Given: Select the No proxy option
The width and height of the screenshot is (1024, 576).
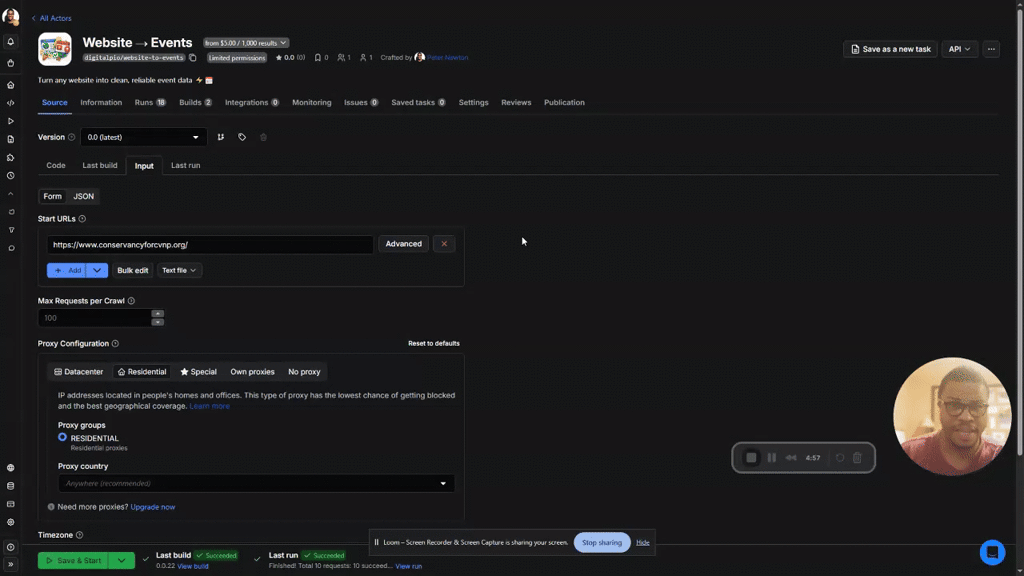Looking at the screenshot, I should tap(304, 372).
